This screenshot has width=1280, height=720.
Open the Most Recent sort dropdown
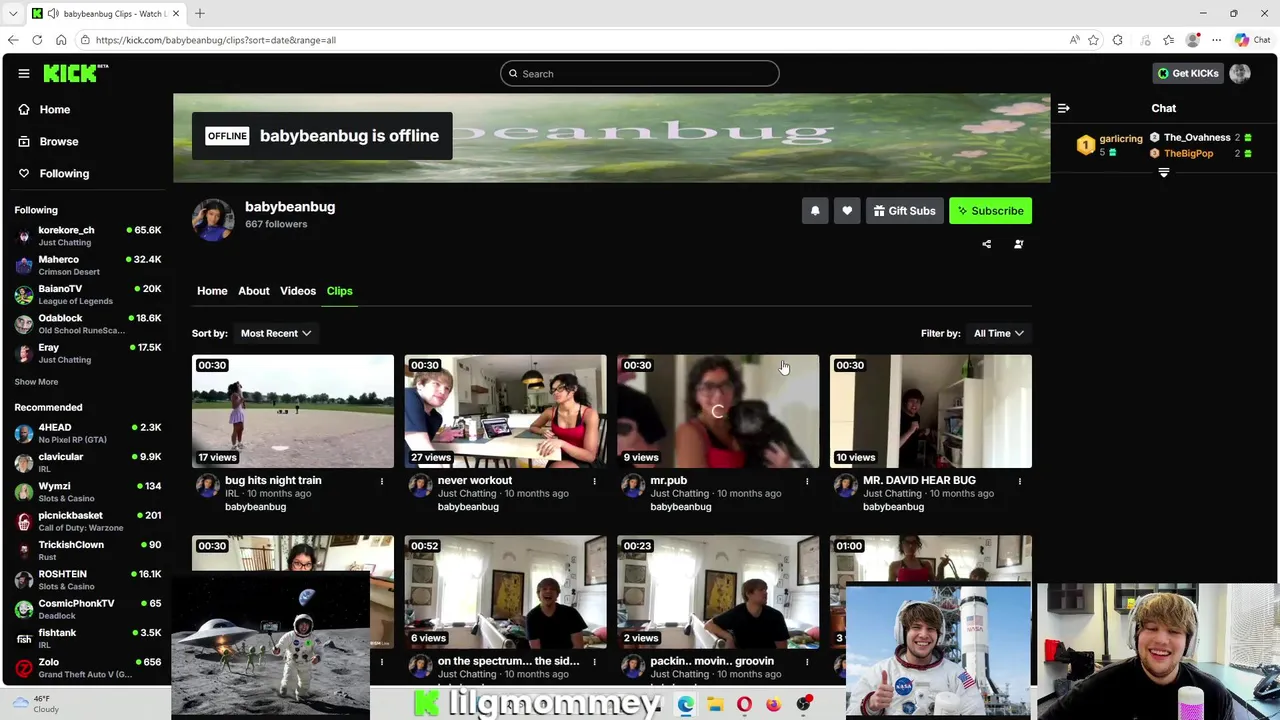click(276, 333)
